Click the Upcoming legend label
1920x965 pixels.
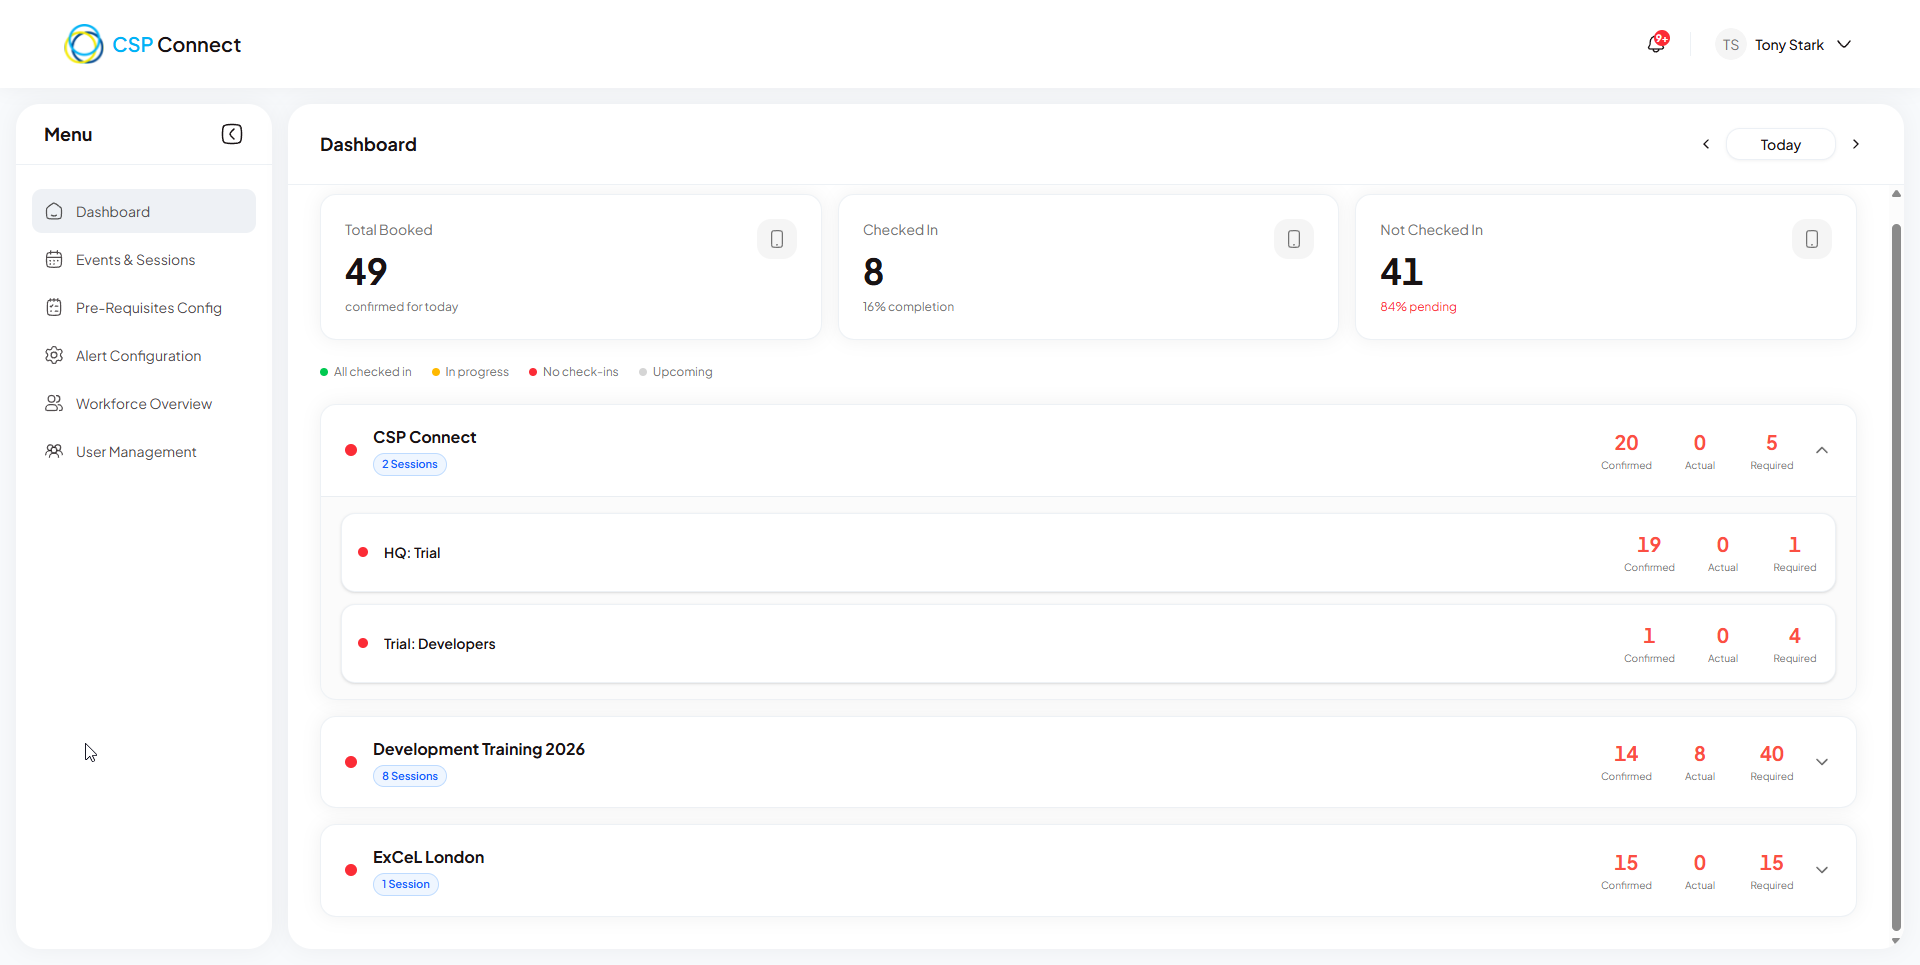coord(683,372)
